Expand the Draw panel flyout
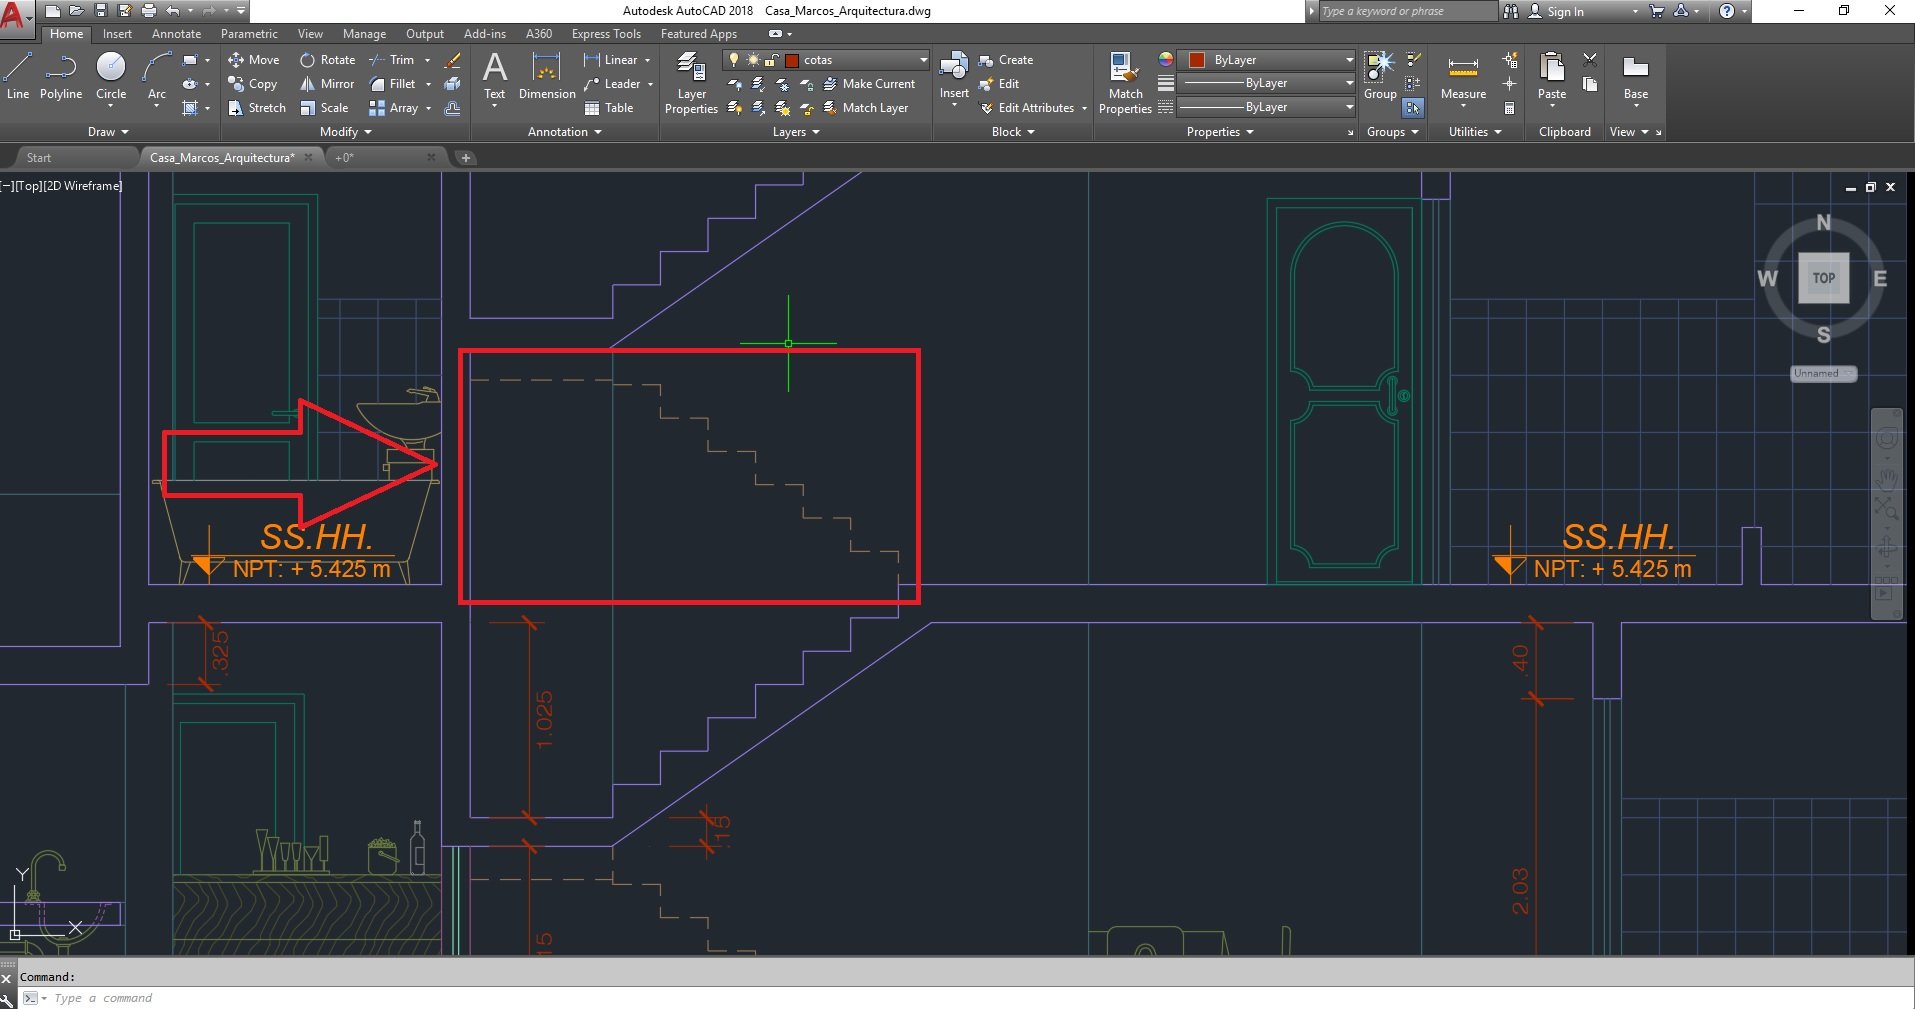This screenshot has width=1915, height=1009. (x=108, y=132)
